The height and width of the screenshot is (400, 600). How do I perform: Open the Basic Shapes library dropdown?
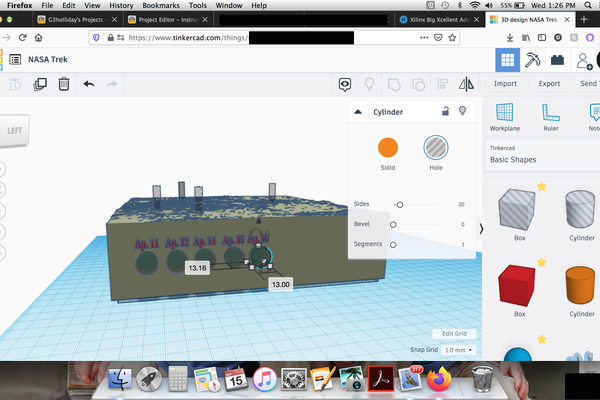pyautogui.click(x=543, y=155)
